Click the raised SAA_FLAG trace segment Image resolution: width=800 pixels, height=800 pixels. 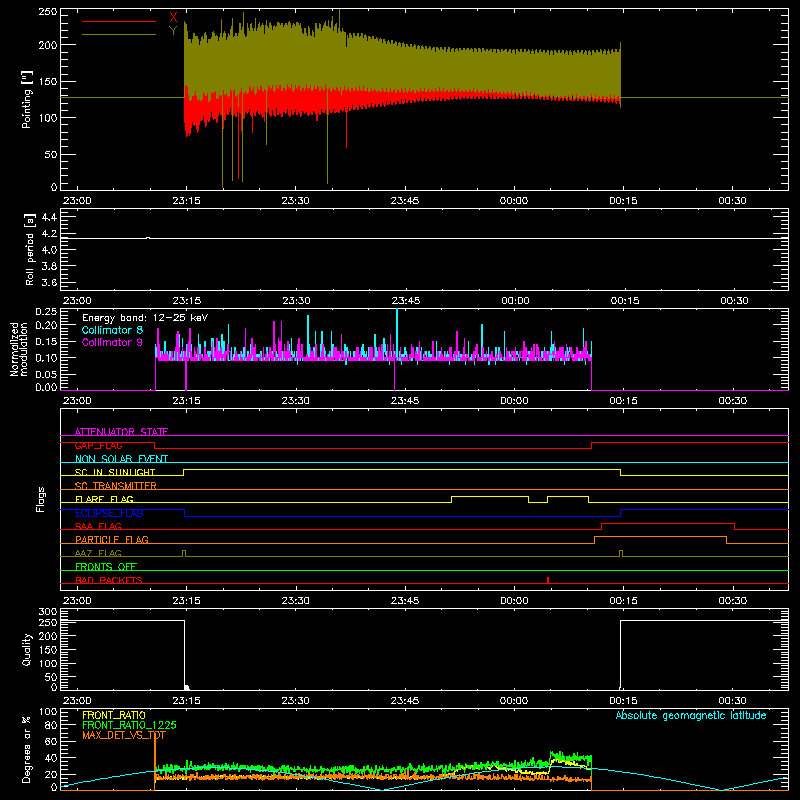[668, 523]
